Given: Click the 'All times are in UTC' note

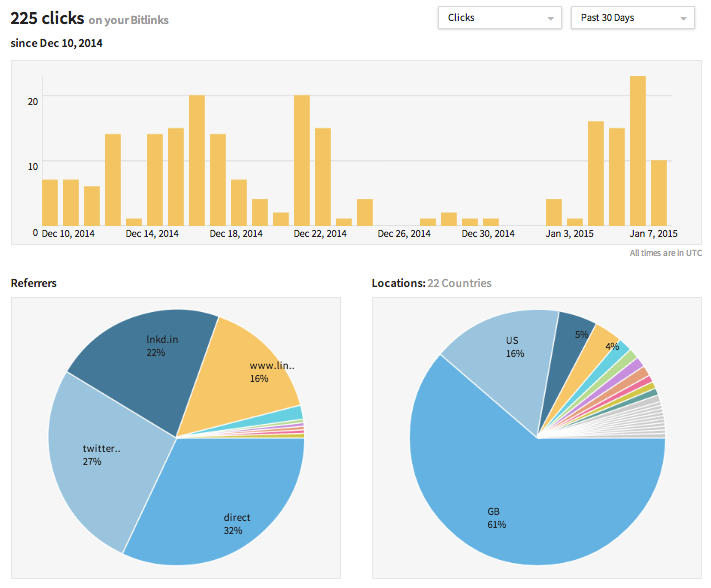Looking at the screenshot, I should [x=666, y=253].
